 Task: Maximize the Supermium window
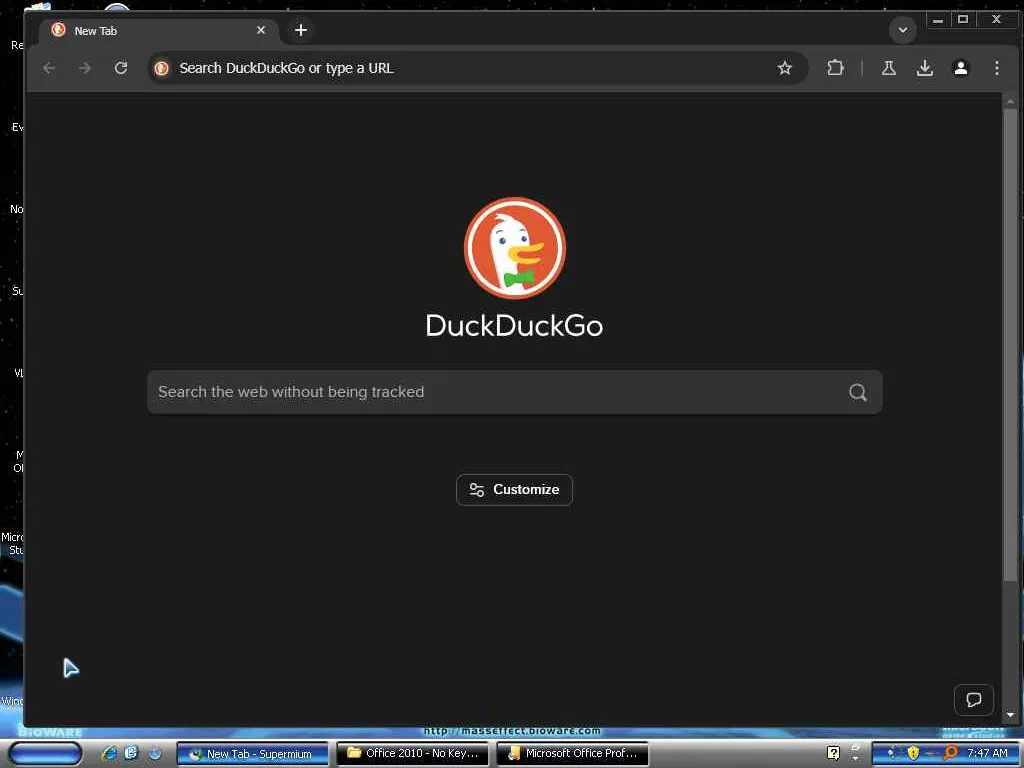(x=963, y=20)
